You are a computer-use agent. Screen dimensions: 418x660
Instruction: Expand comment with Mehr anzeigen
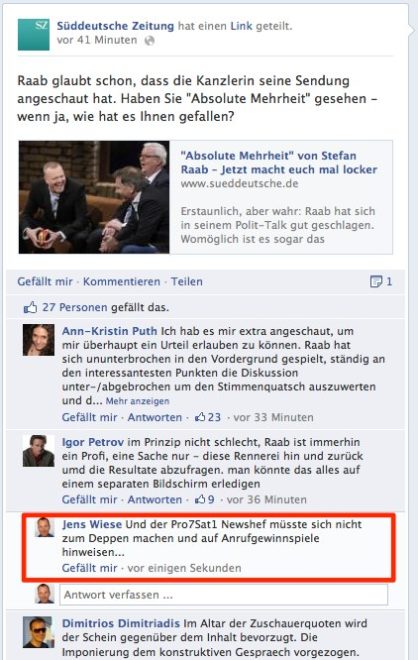[137, 401]
